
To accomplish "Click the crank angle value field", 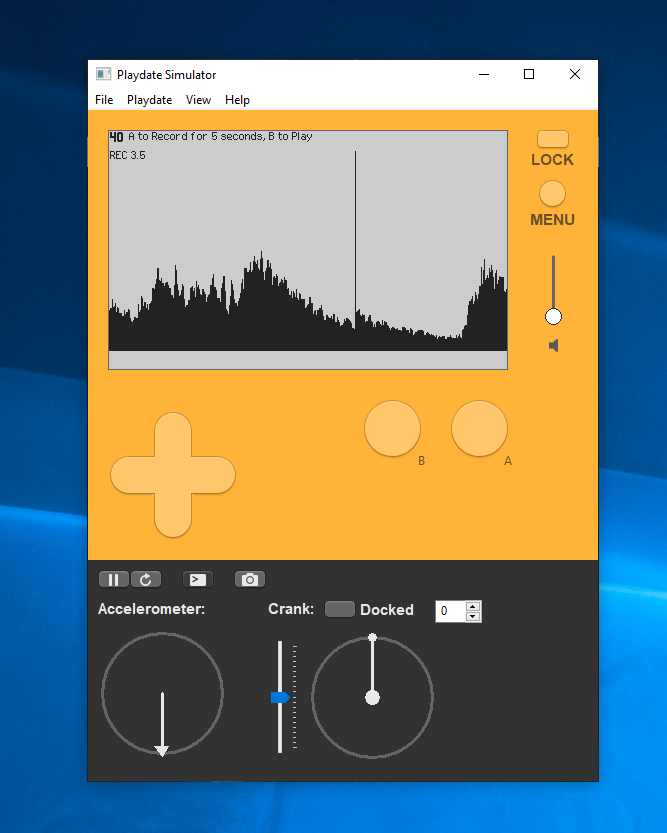I will click(x=450, y=611).
